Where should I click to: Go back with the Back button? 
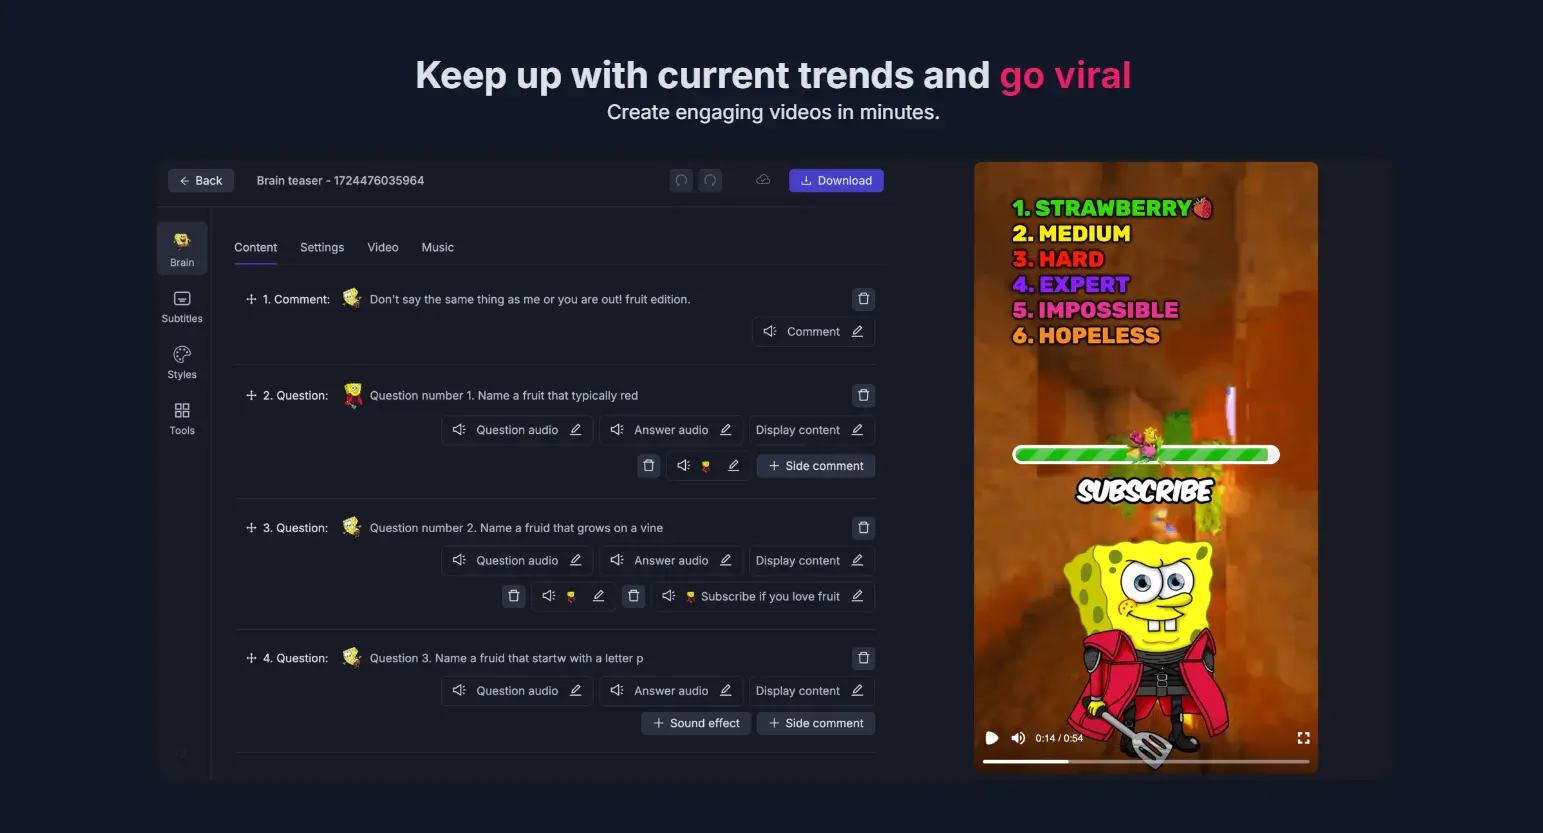pyautogui.click(x=201, y=181)
